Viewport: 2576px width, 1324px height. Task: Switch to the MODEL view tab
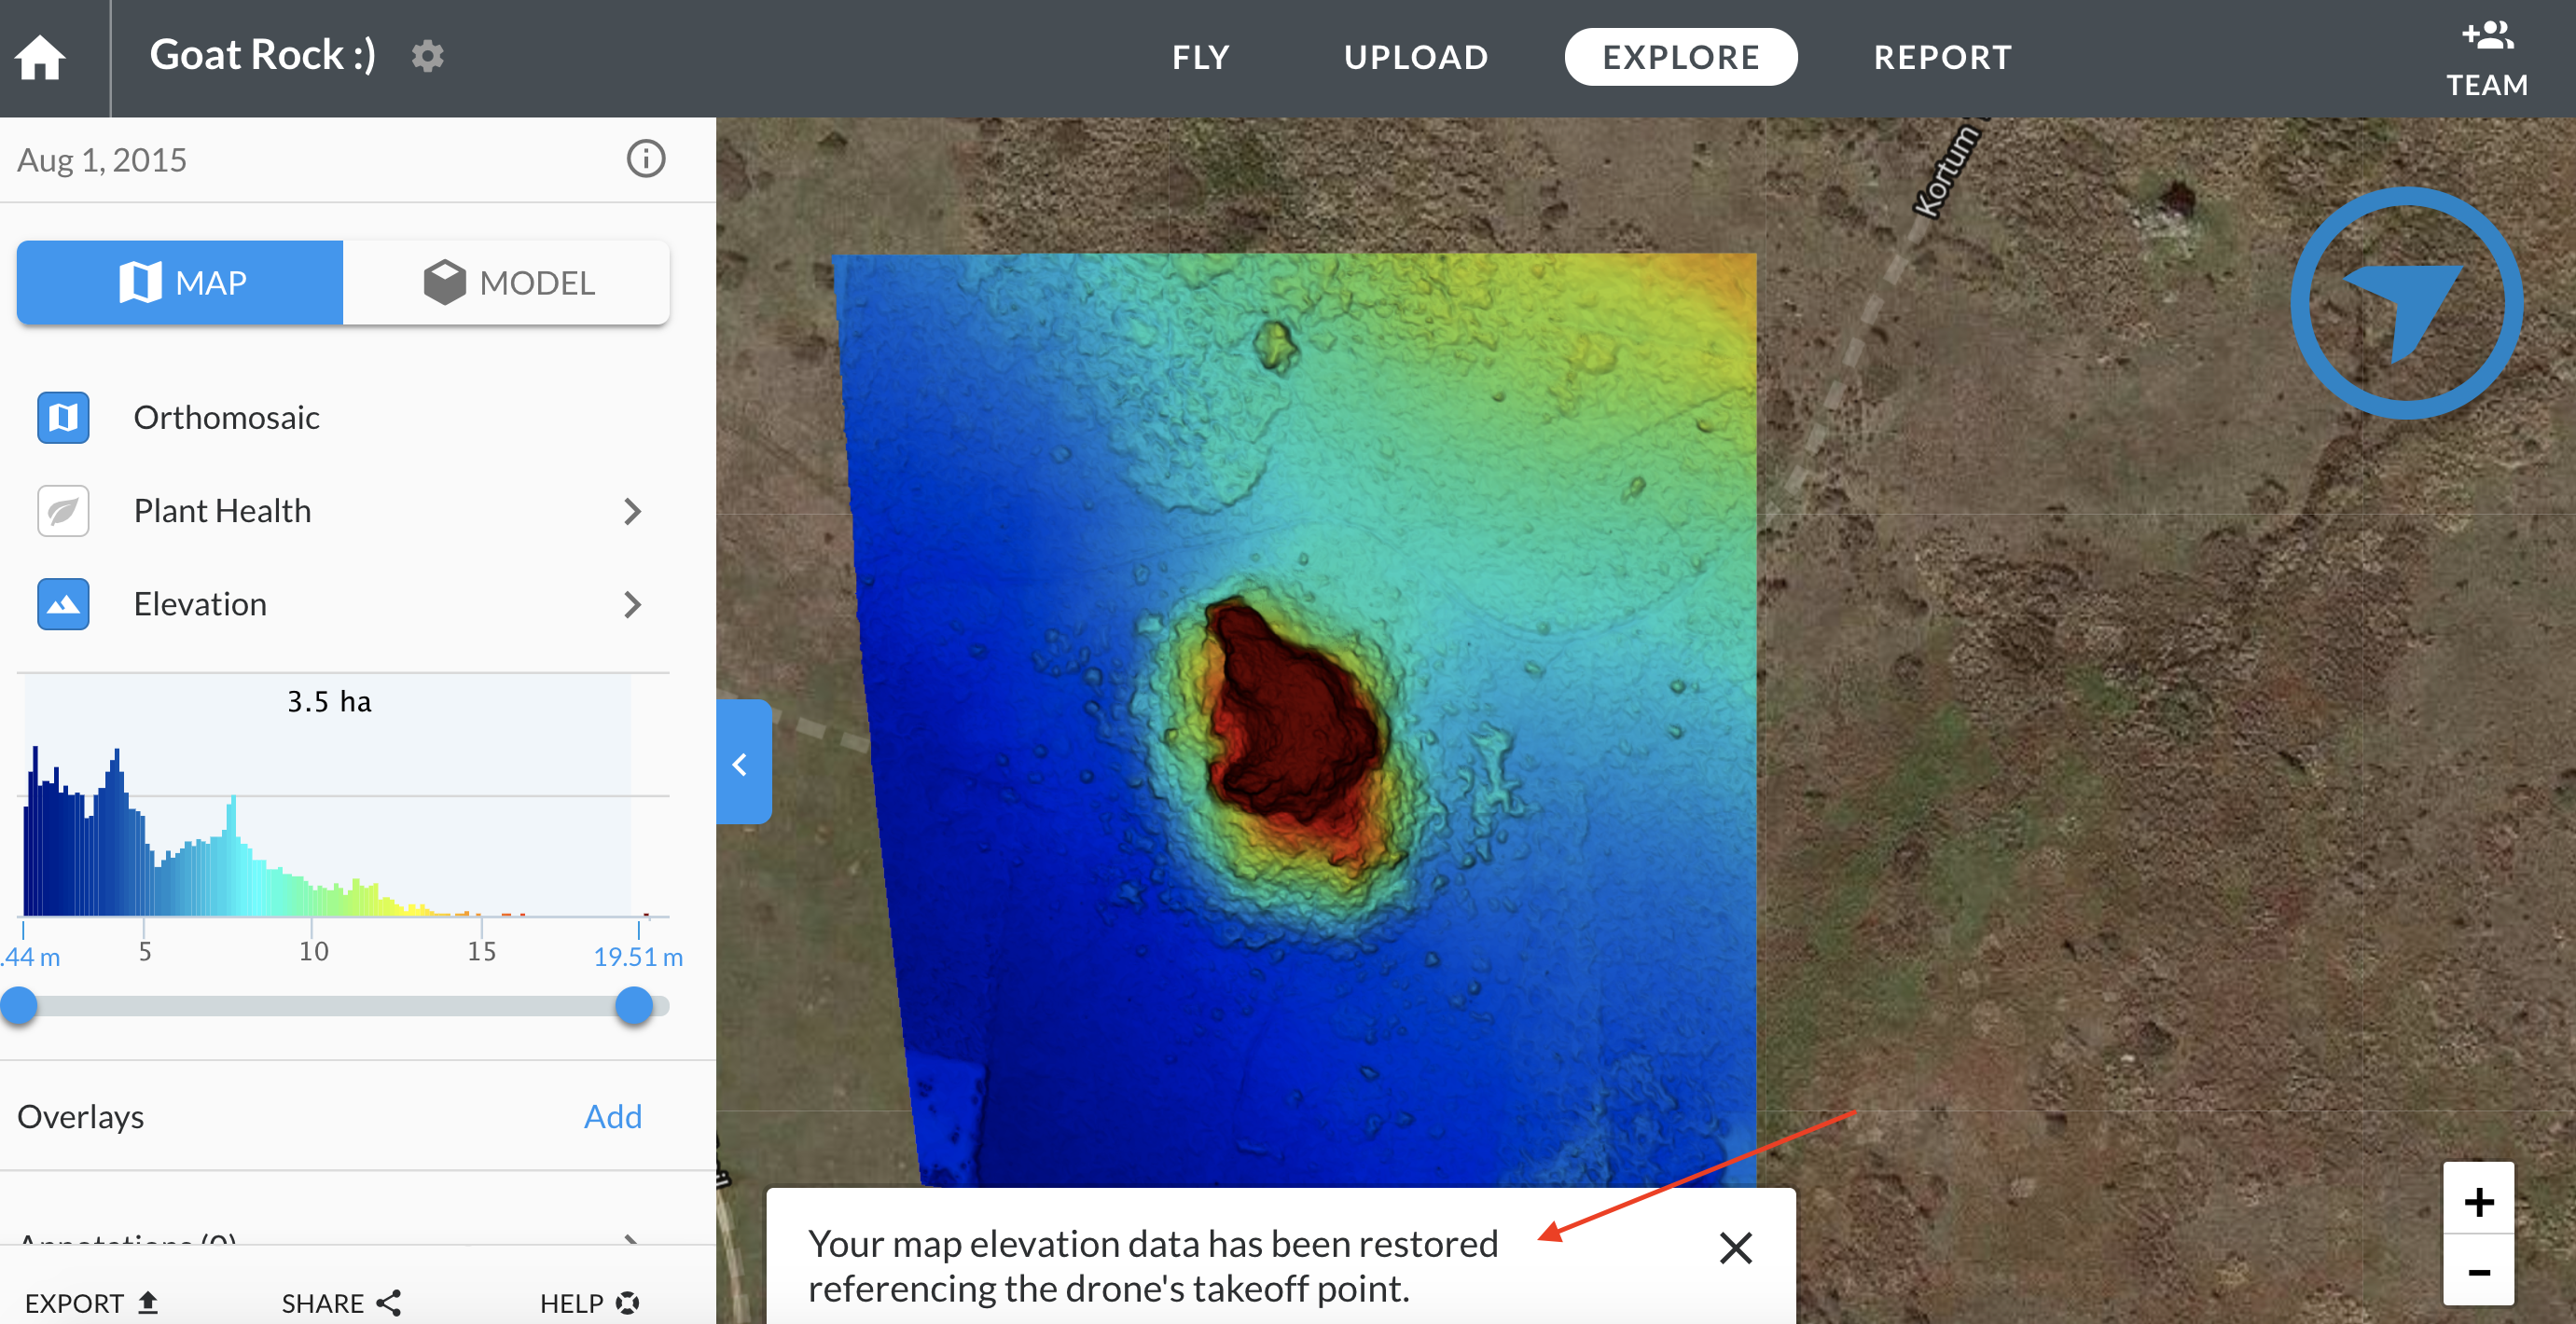(x=507, y=283)
